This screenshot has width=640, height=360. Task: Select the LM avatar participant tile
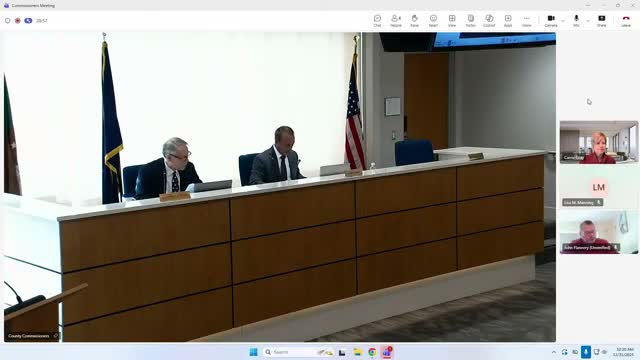(x=599, y=187)
